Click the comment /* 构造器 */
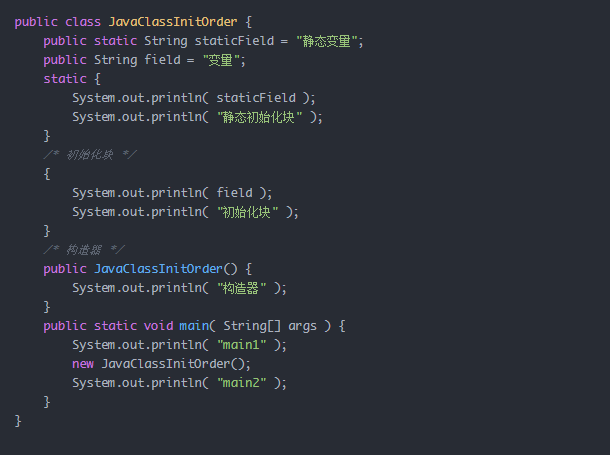This screenshot has height=455, width=610. [84, 250]
